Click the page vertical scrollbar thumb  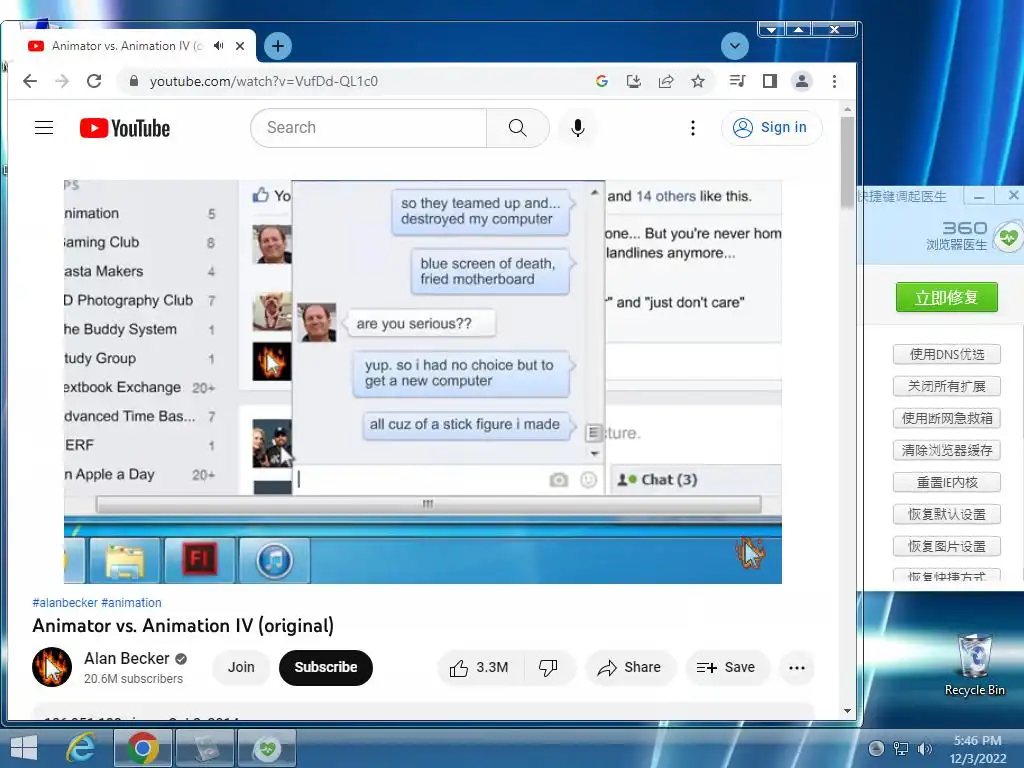(x=847, y=162)
